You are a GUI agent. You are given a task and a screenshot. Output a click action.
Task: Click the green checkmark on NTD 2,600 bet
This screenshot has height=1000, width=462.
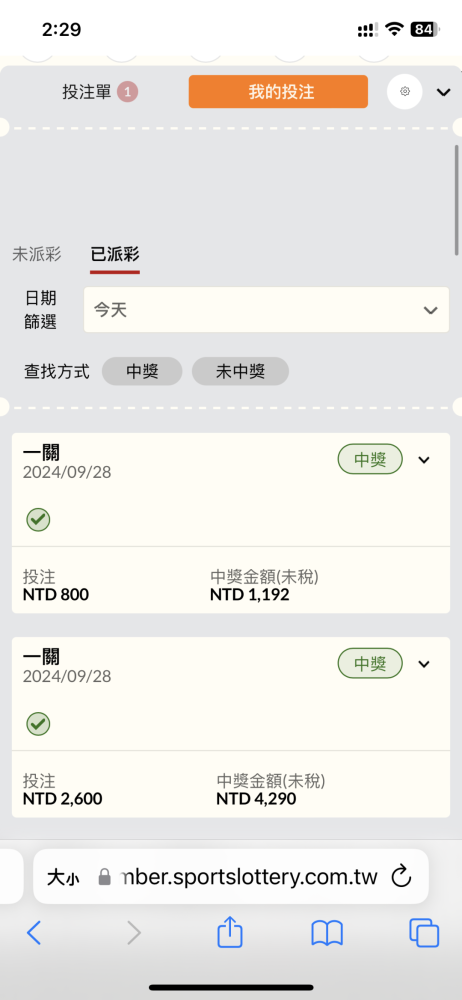(38, 724)
